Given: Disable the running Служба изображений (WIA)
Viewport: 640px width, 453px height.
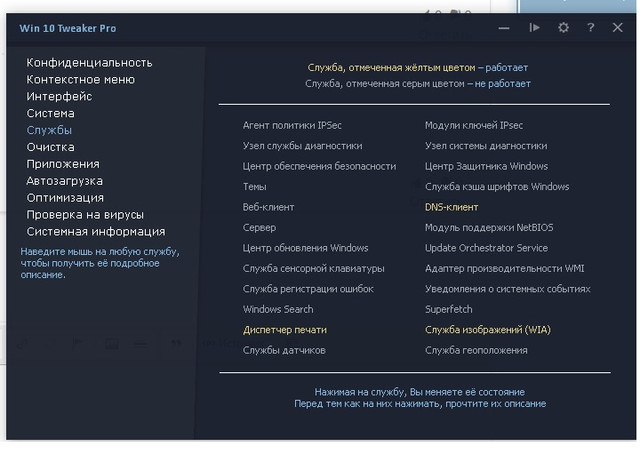Looking at the screenshot, I should coord(488,329).
